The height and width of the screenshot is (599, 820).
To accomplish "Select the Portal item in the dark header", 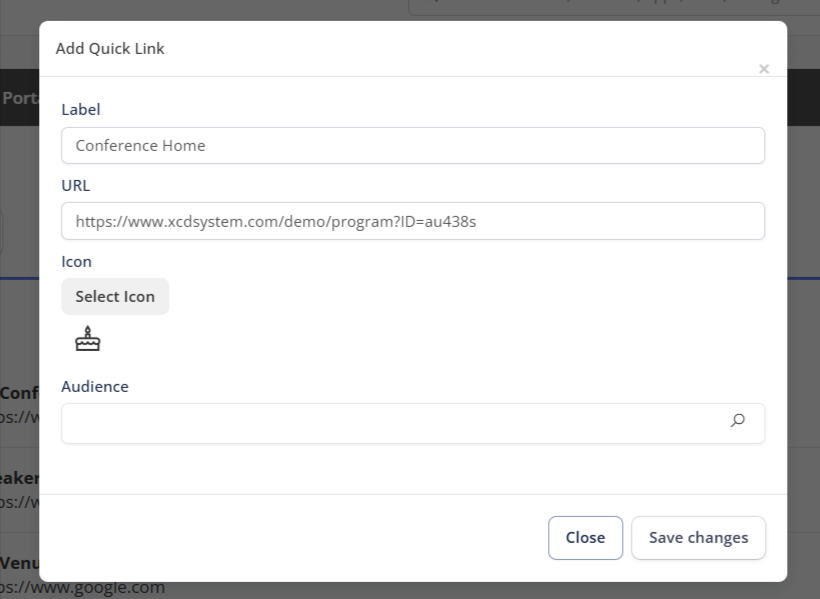I will (x=19, y=98).
